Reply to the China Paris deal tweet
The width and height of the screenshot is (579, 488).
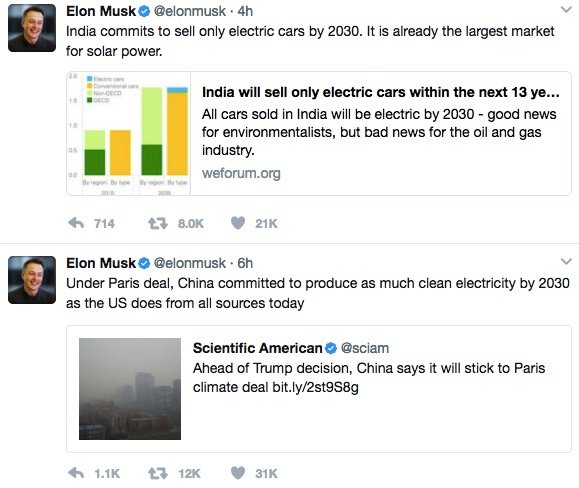pyautogui.click(x=76, y=473)
